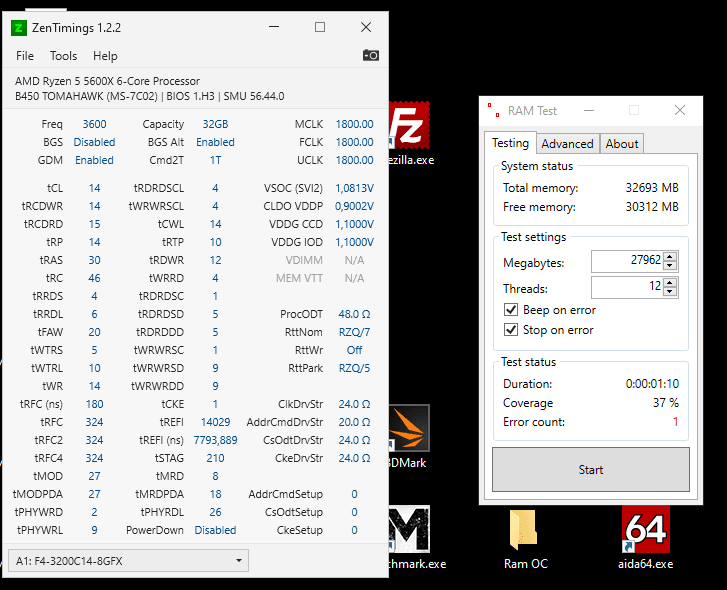Decrease Megabytes with the down stepper arrow
The width and height of the screenshot is (727, 590).
pos(670,266)
